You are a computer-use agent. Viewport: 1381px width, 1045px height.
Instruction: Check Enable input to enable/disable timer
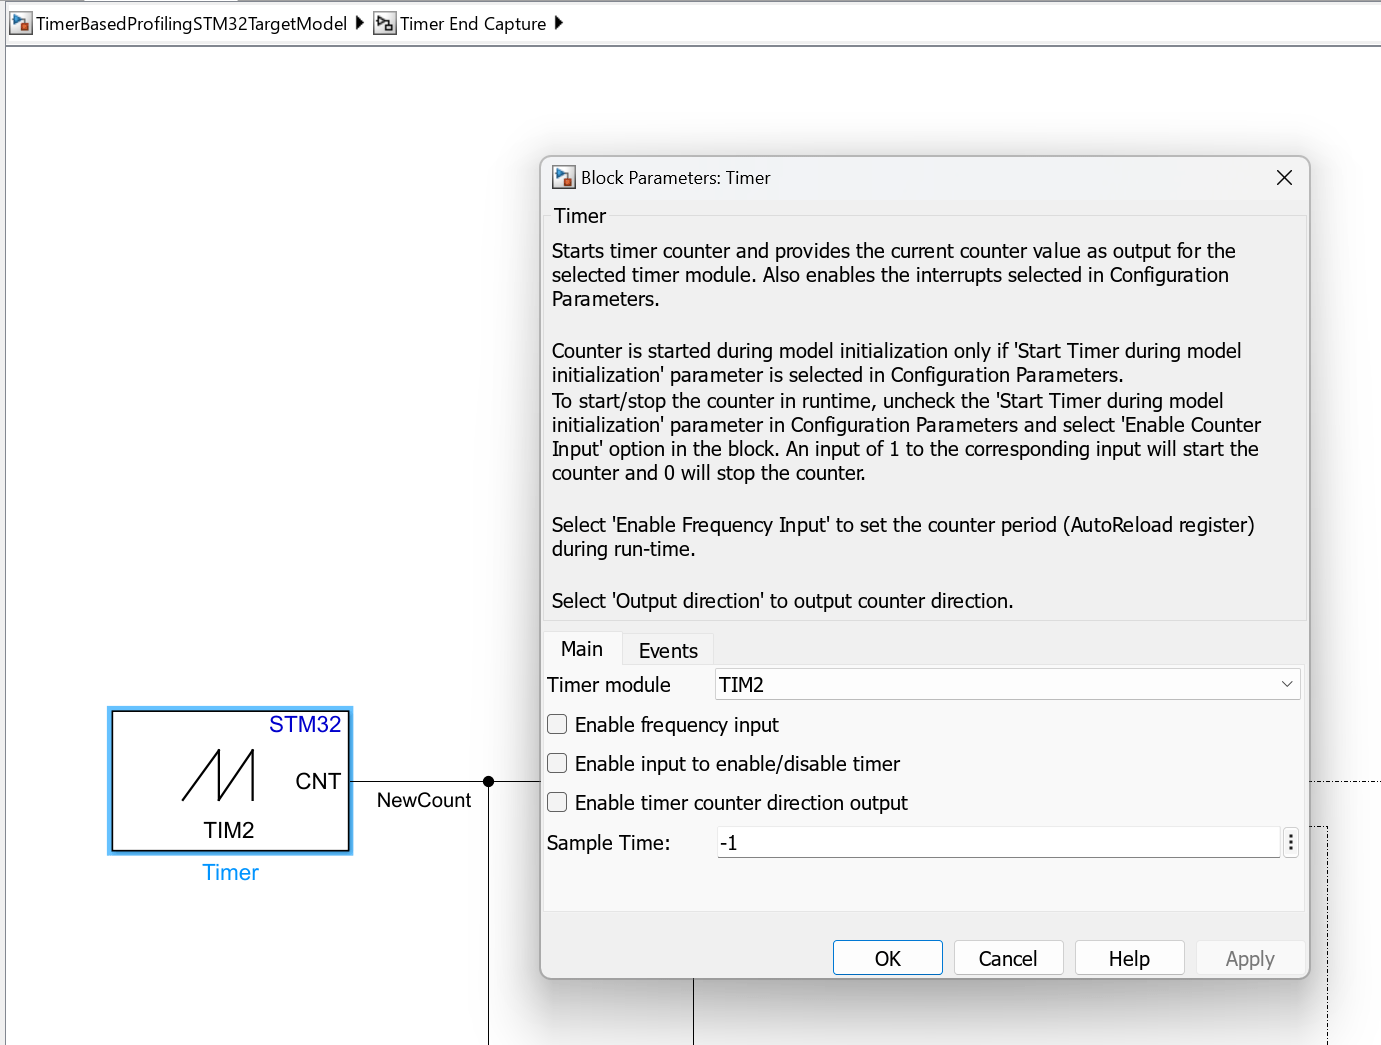click(558, 763)
